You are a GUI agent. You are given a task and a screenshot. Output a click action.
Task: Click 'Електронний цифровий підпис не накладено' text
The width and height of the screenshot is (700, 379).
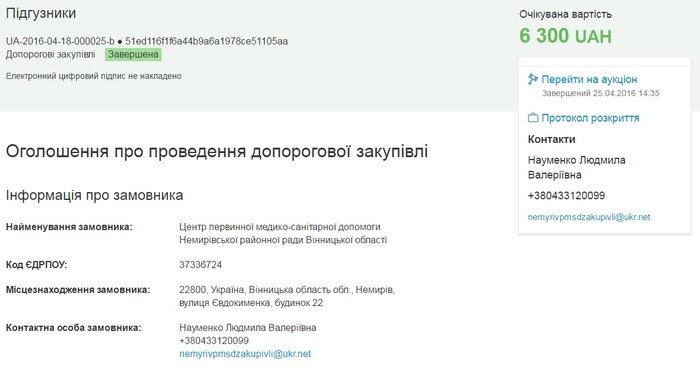[94, 76]
